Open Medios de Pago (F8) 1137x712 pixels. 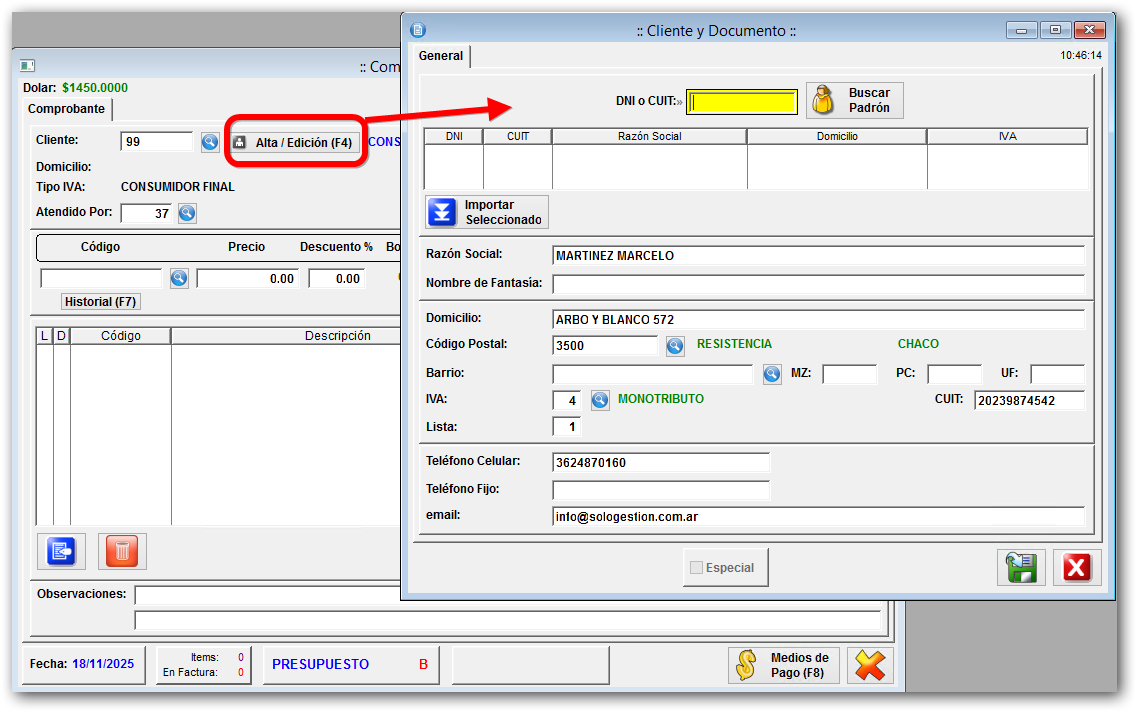click(783, 665)
